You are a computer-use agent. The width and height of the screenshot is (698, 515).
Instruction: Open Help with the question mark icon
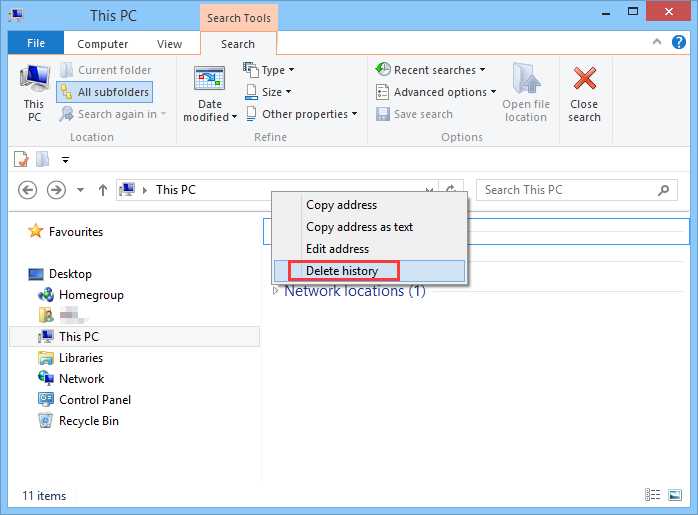click(678, 42)
